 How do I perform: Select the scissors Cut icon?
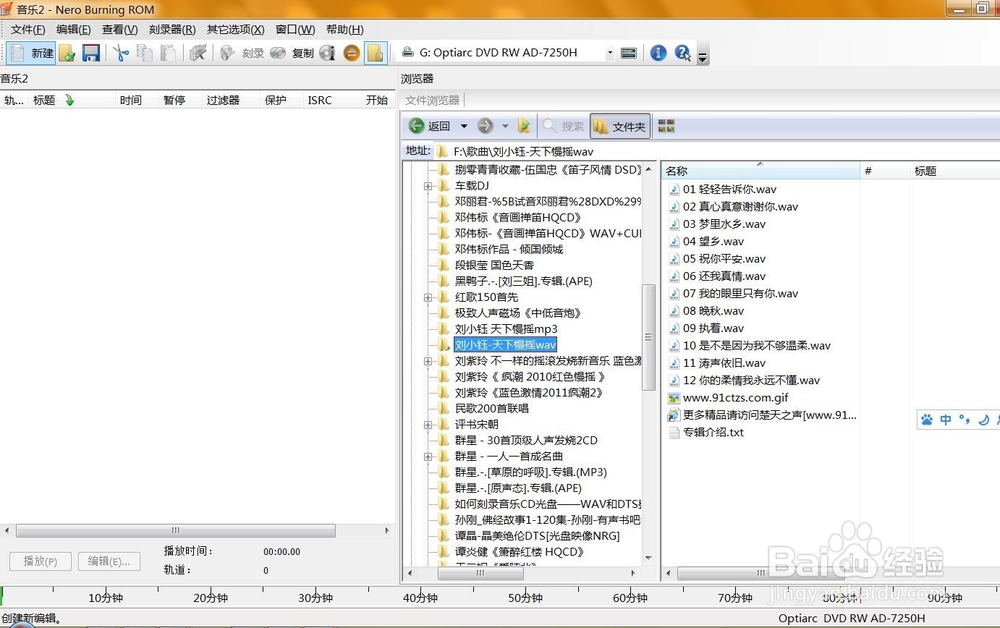pos(121,53)
